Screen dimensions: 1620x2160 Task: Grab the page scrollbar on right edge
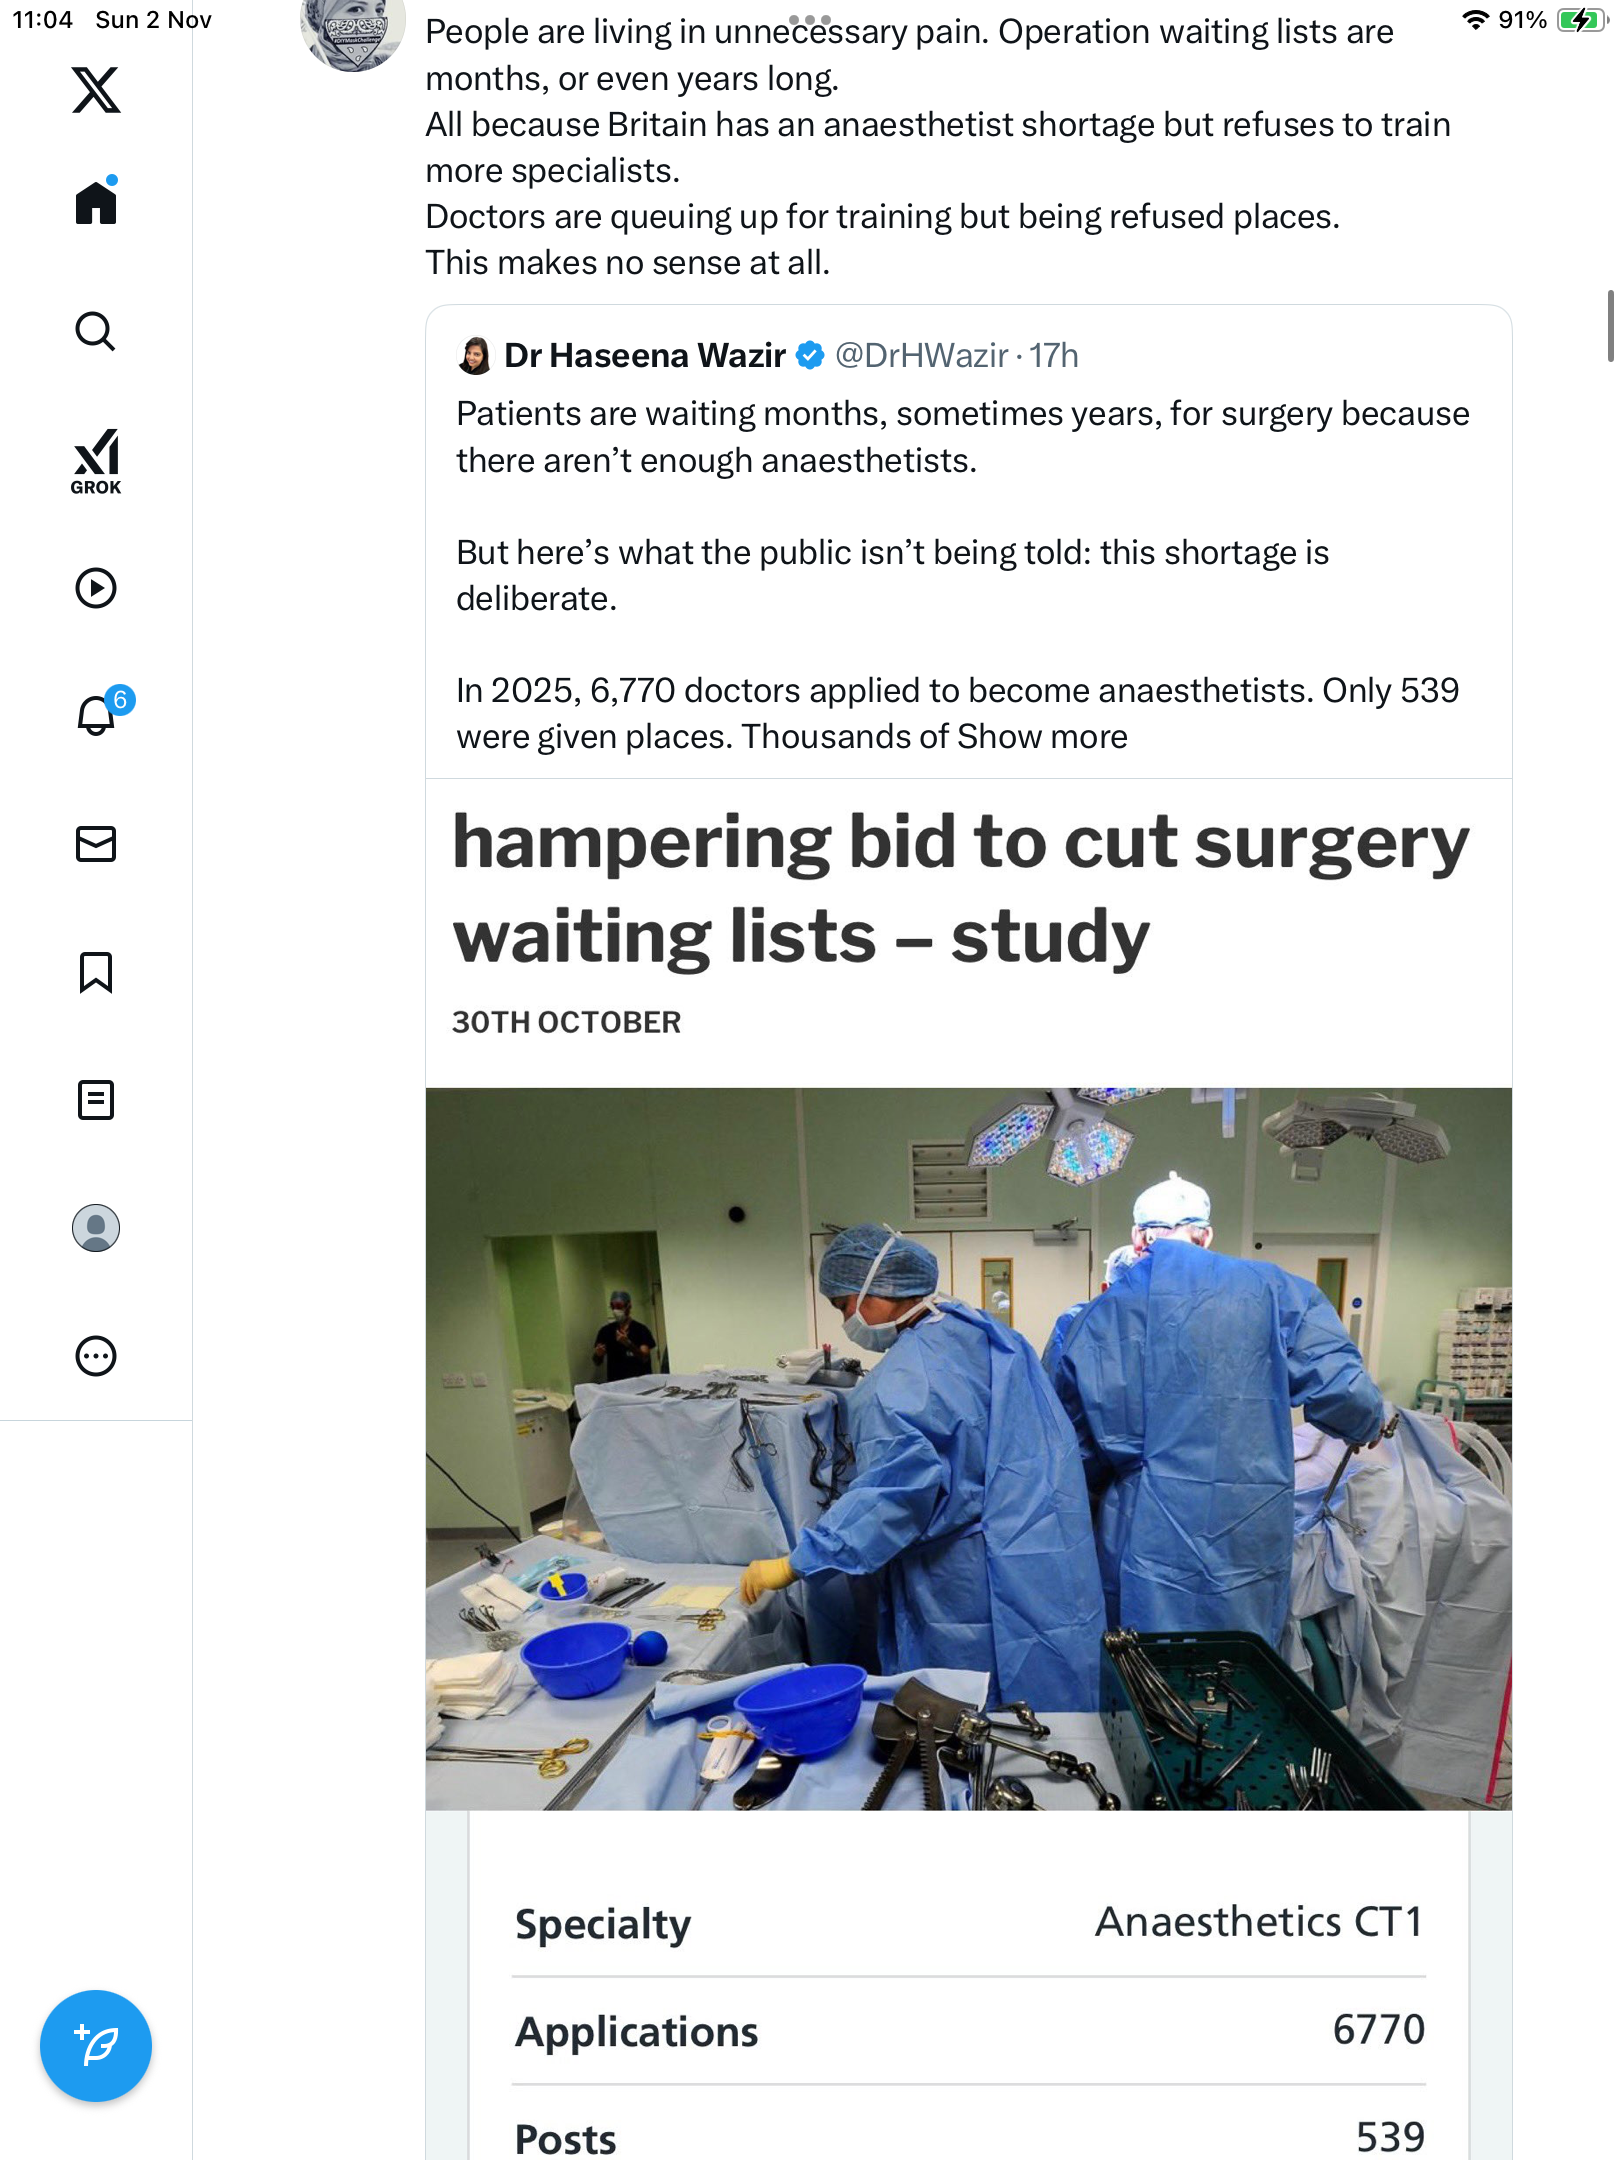click(x=1610, y=326)
